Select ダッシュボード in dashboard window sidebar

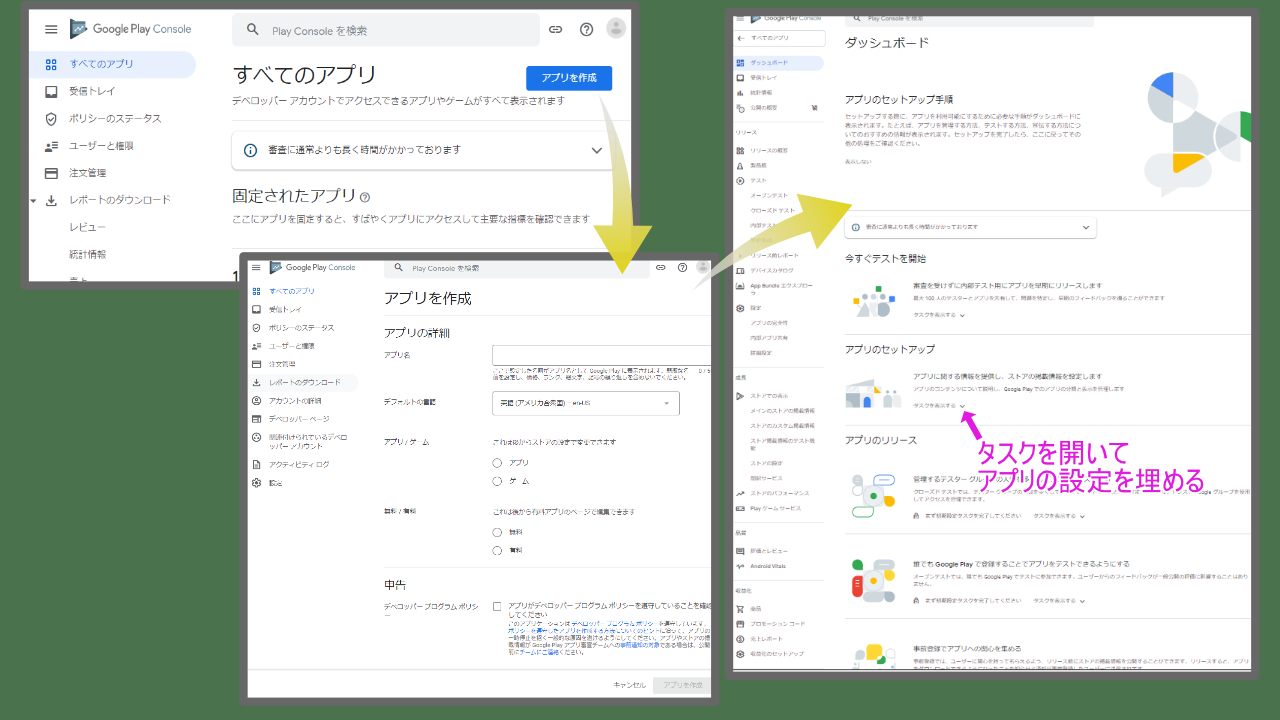tap(779, 63)
